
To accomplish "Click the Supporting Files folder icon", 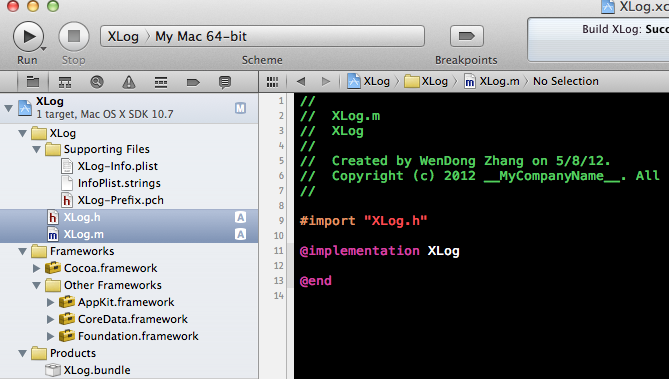I will point(53,149).
